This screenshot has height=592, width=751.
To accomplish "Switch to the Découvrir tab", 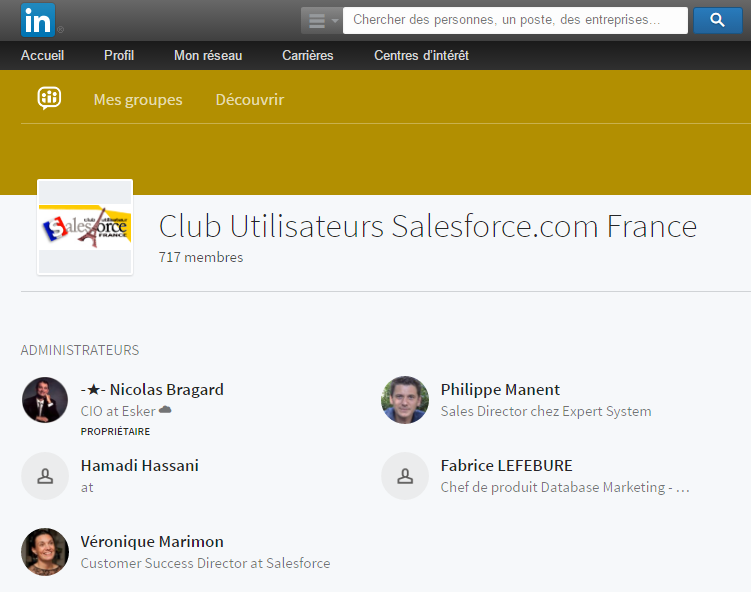I will (250, 100).
